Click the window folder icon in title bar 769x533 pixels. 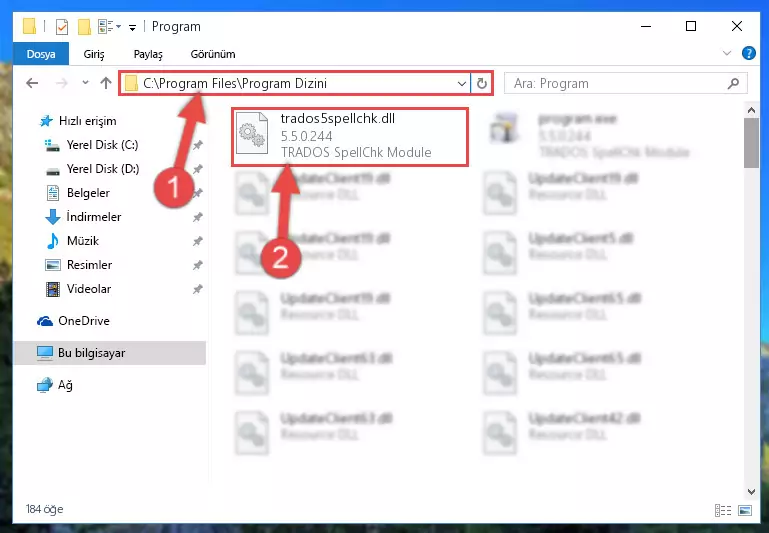(x=29, y=26)
